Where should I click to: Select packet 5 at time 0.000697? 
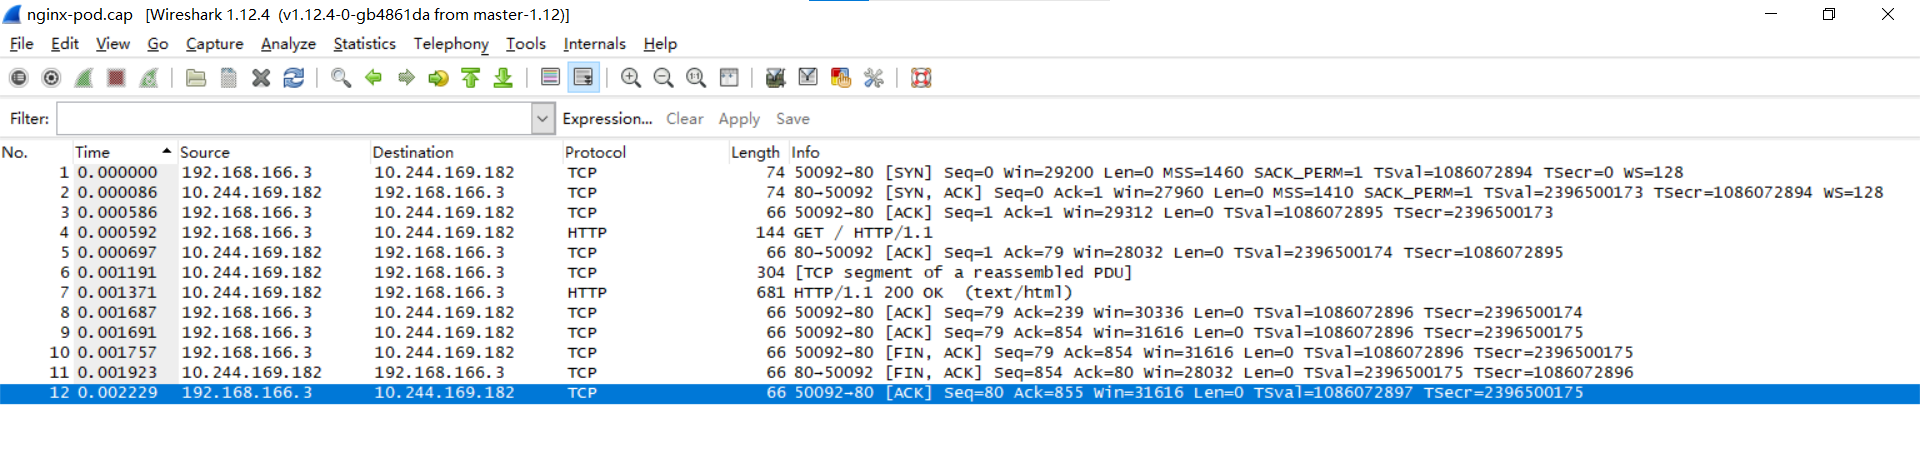click(960, 252)
